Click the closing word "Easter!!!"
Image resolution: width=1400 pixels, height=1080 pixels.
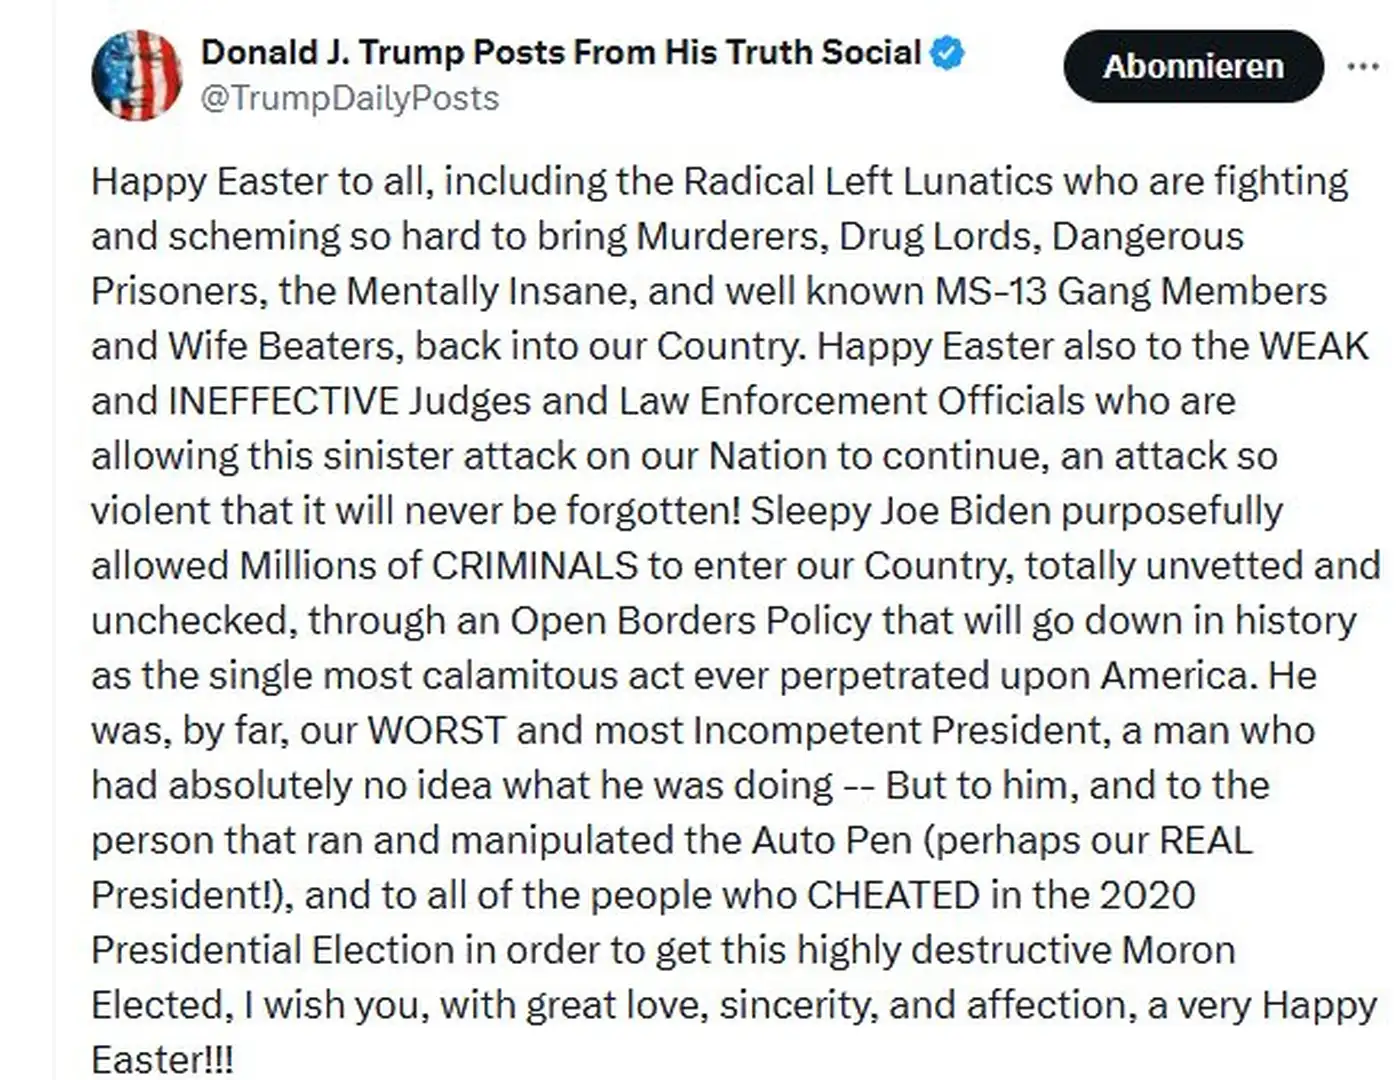pos(162,1060)
